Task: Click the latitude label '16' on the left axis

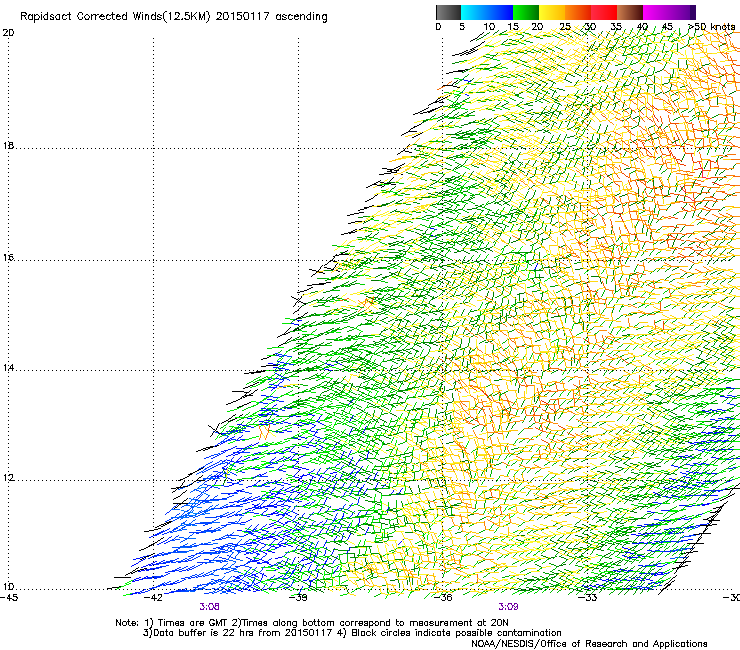Action: point(8,258)
